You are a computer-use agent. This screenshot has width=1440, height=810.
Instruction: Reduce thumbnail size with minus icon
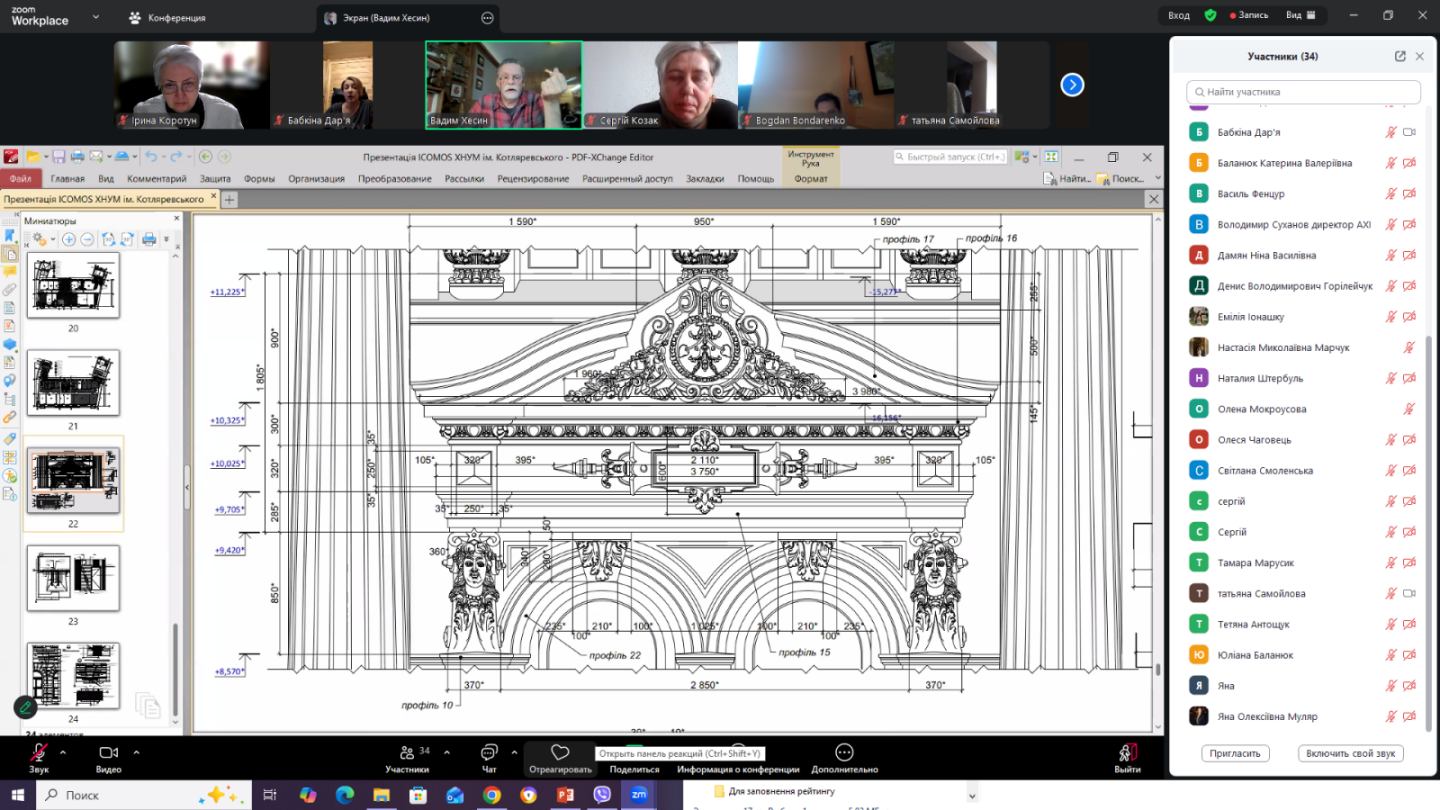(87, 239)
